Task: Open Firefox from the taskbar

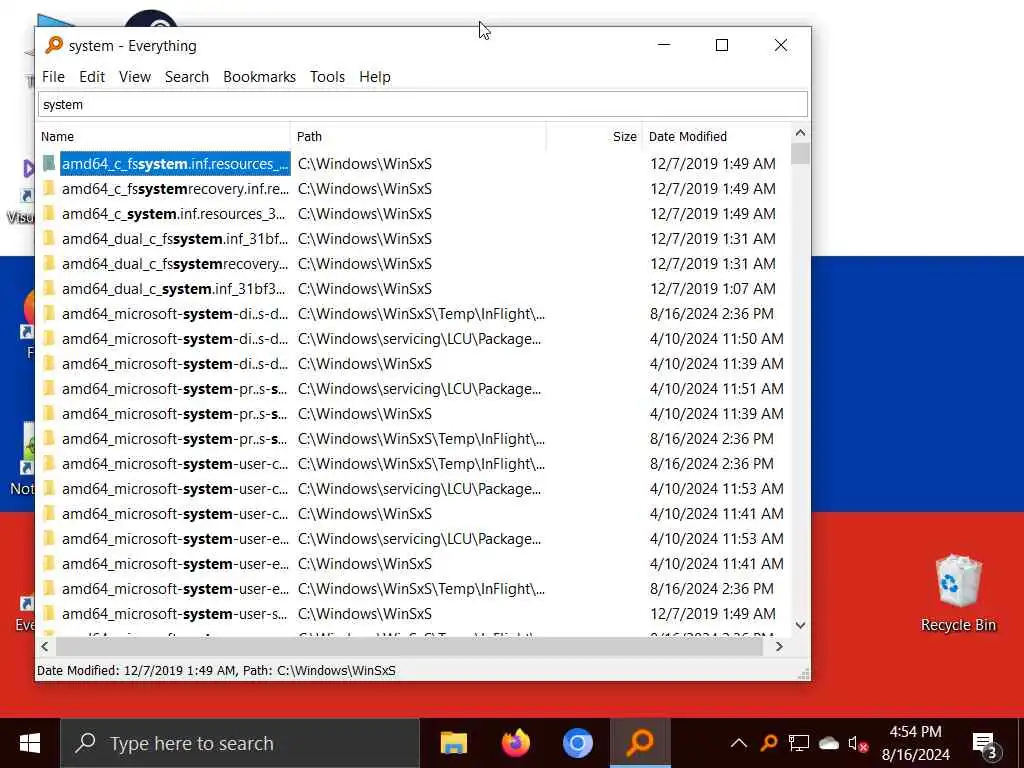Action: (515, 743)
